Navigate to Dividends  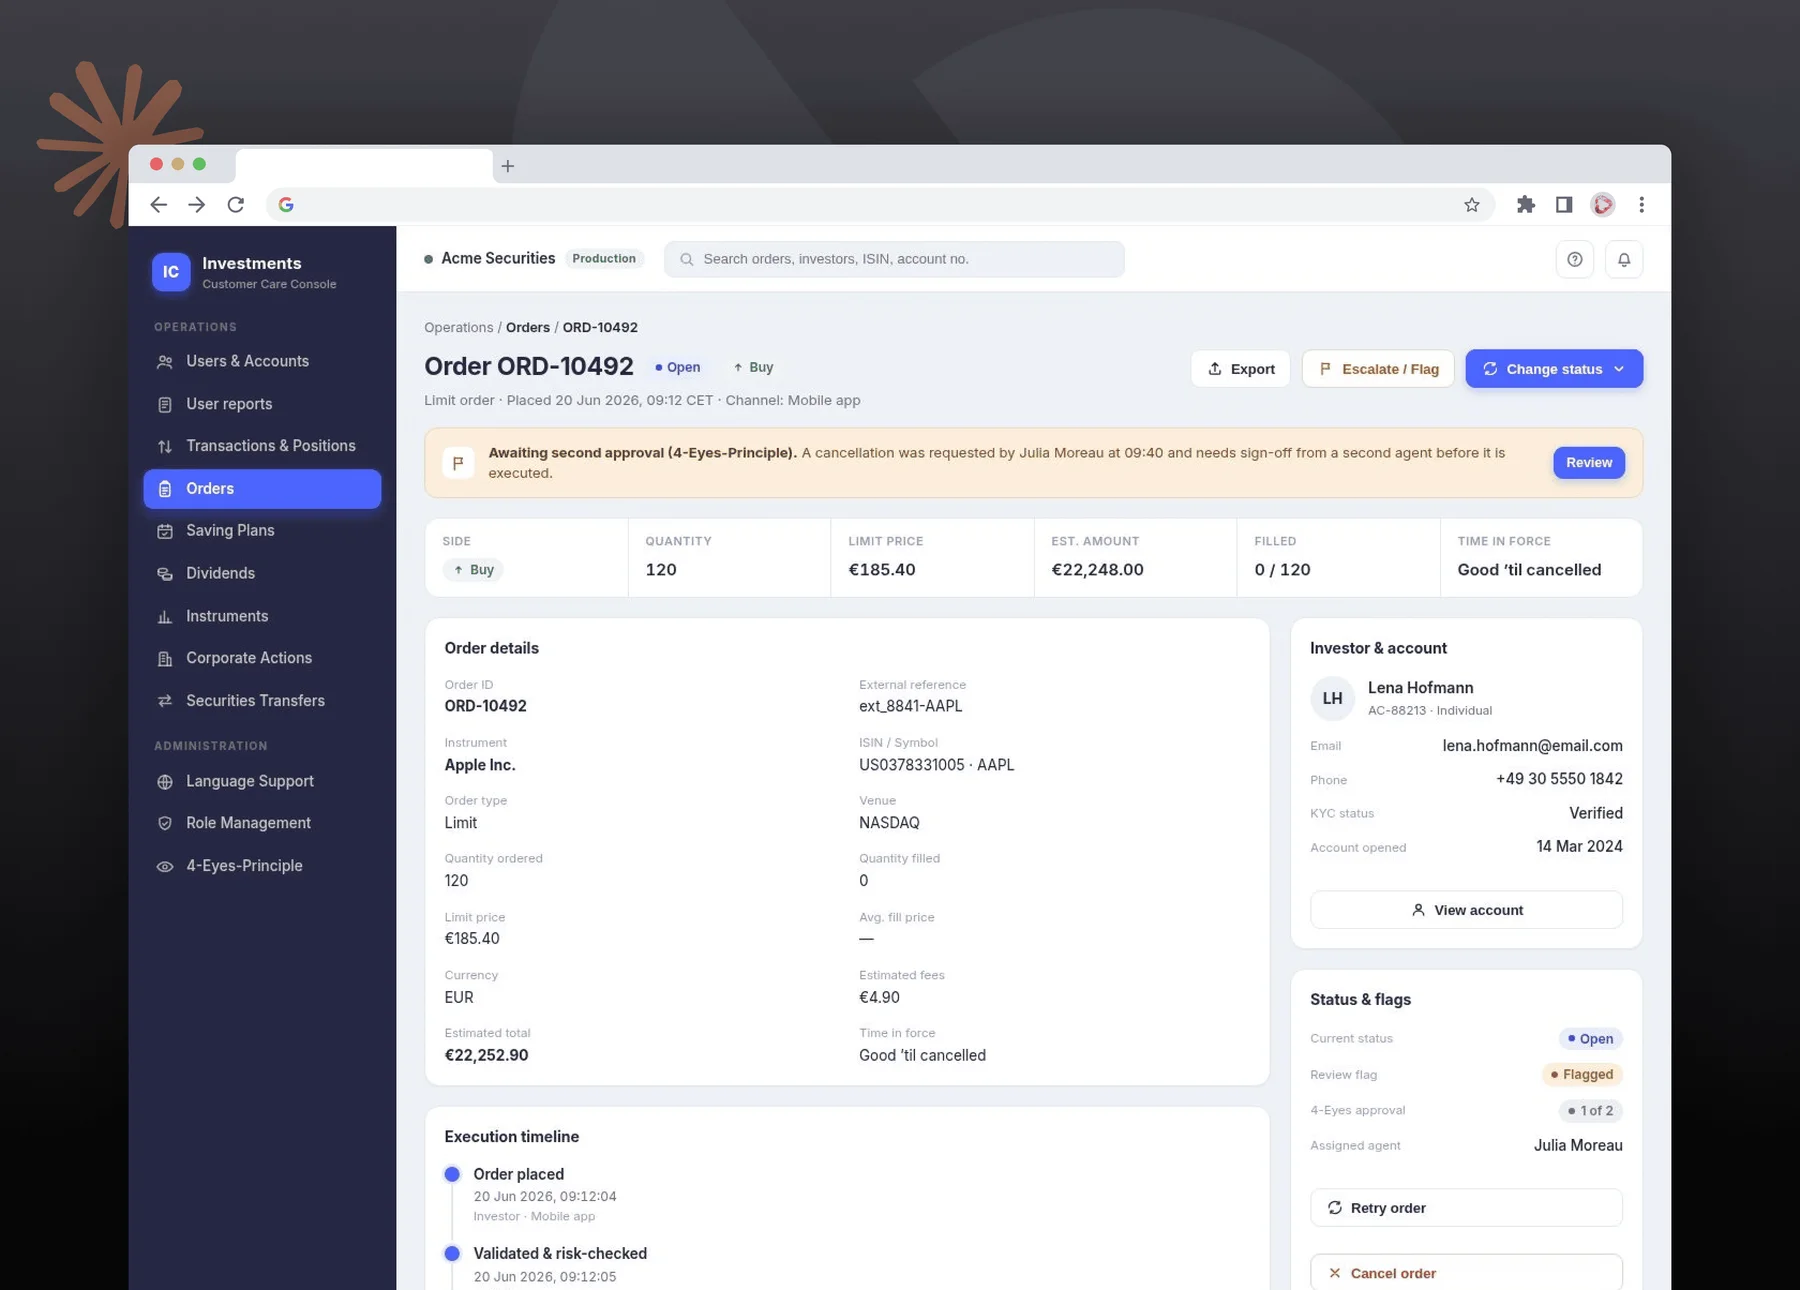[262, 574]
